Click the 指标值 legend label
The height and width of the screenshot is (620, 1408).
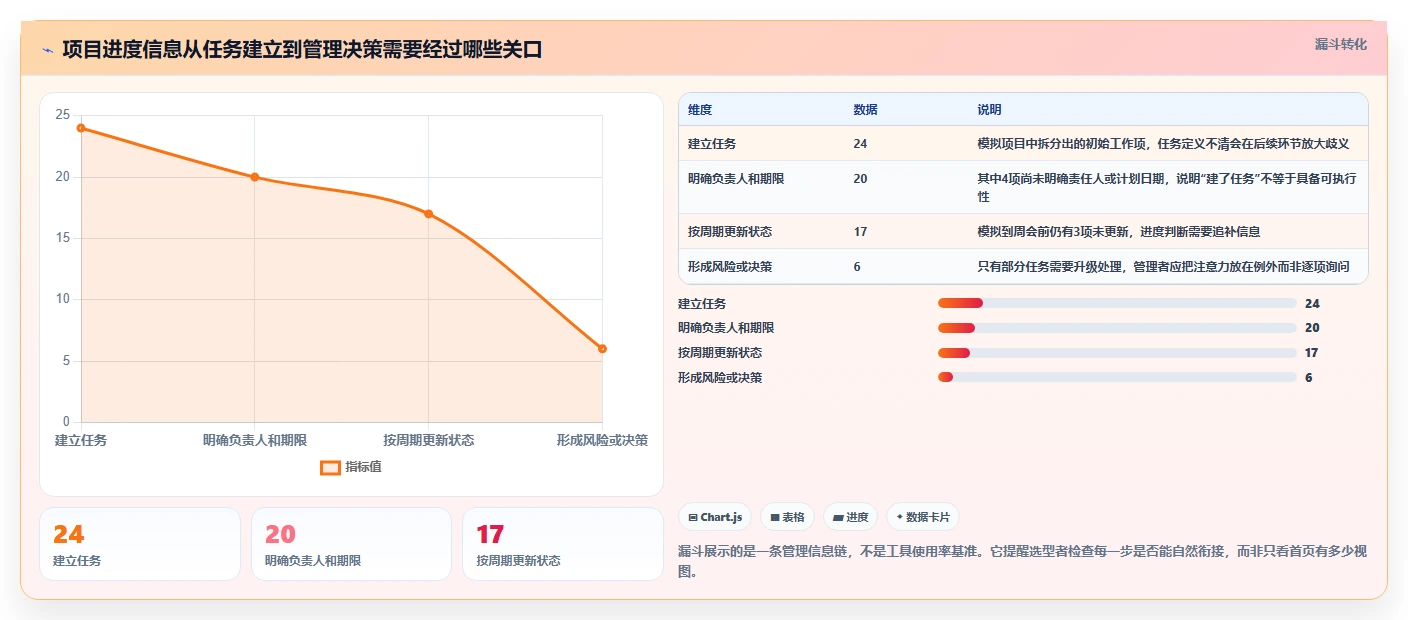click(x=363, y=467)
